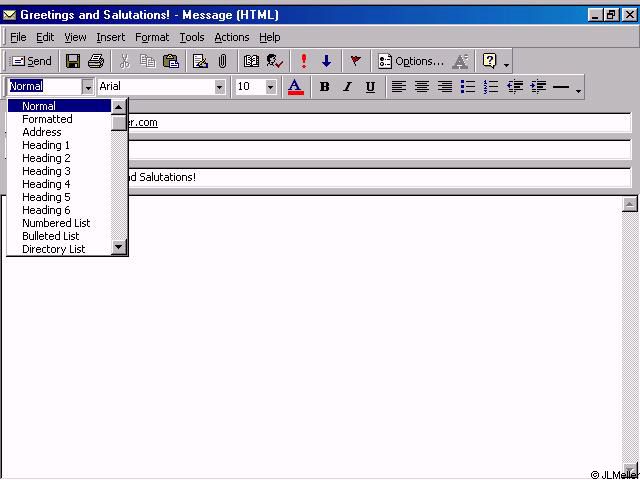
Task: Print the message with printer icon
Action: (96, 61)
